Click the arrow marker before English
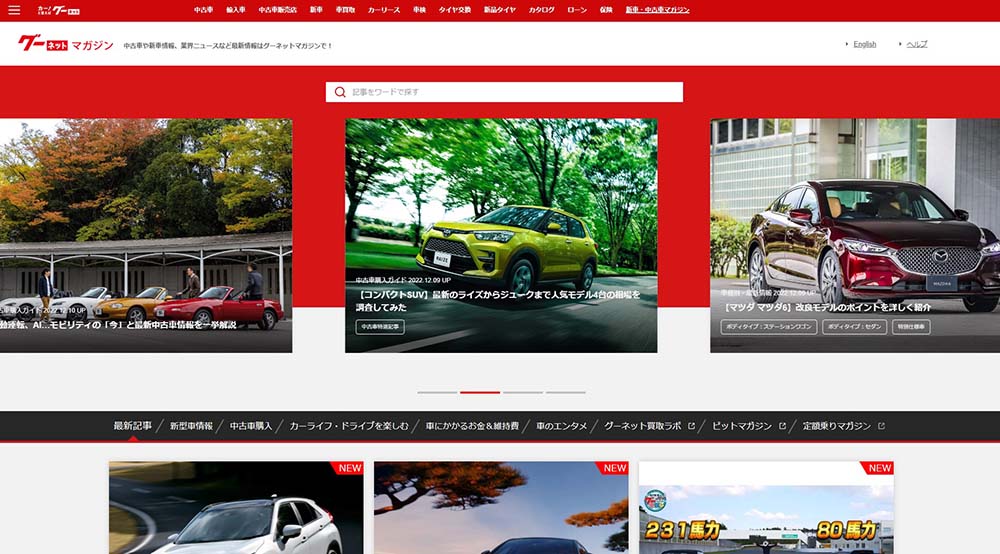1000x554 pixels. 847,44
